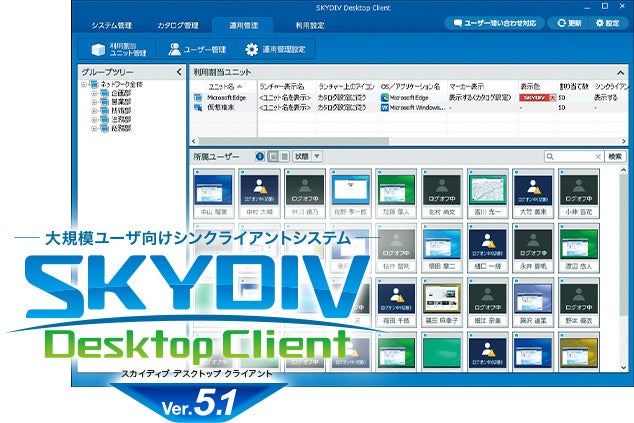The width and height of the screenshot is (634, 423).
Task: Open ユーザー管理 person icon
Action: [x=174, y=49]
